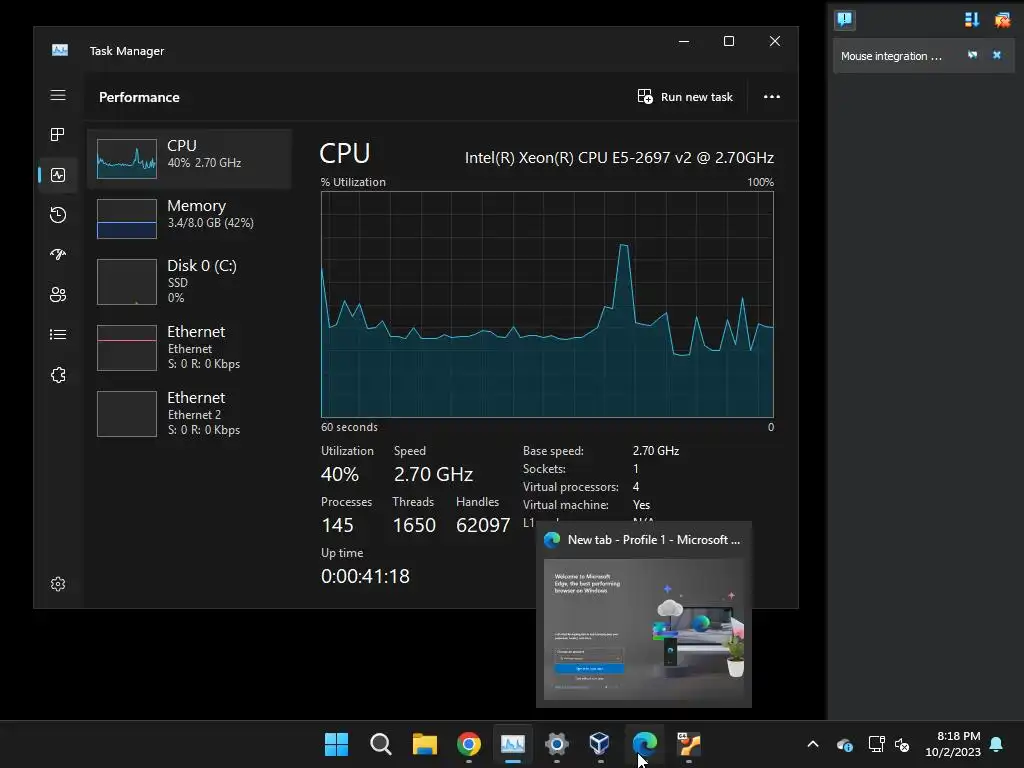
Task: Click the Windows Start button
Action: coord(336,744)
